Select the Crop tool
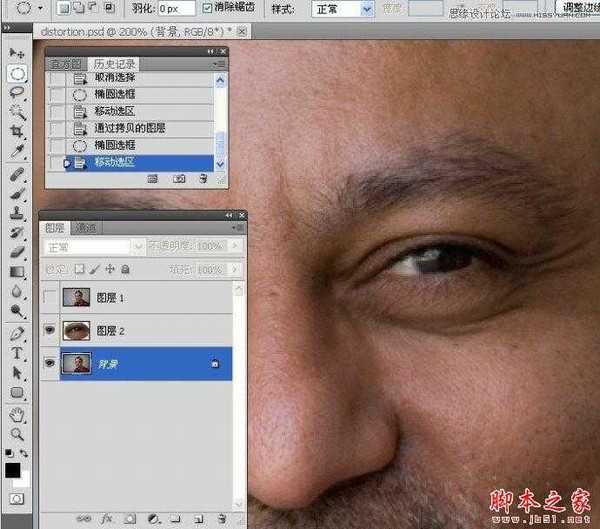Viewport: 600px width, 529px height. [x=17, y=132]
